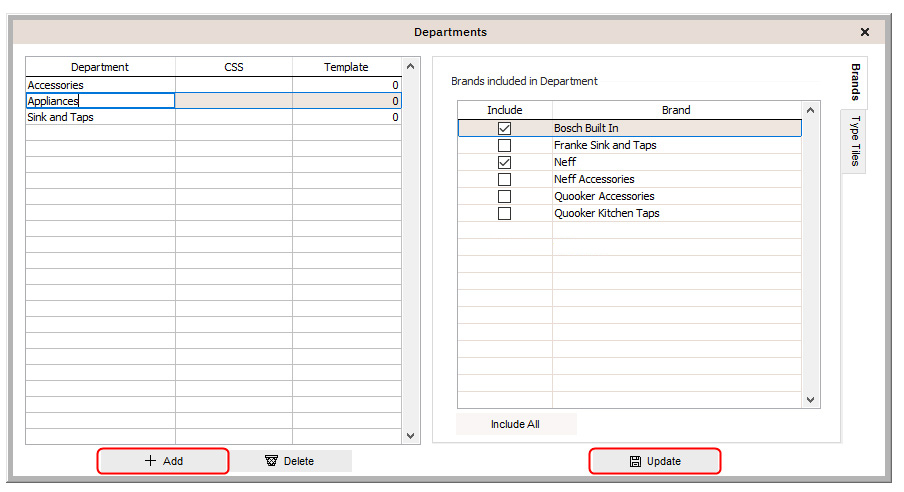Viewport: 904px width, 492px height.
Task: Tick the Quooker Accessories checkbox
Action: [504, 196]
